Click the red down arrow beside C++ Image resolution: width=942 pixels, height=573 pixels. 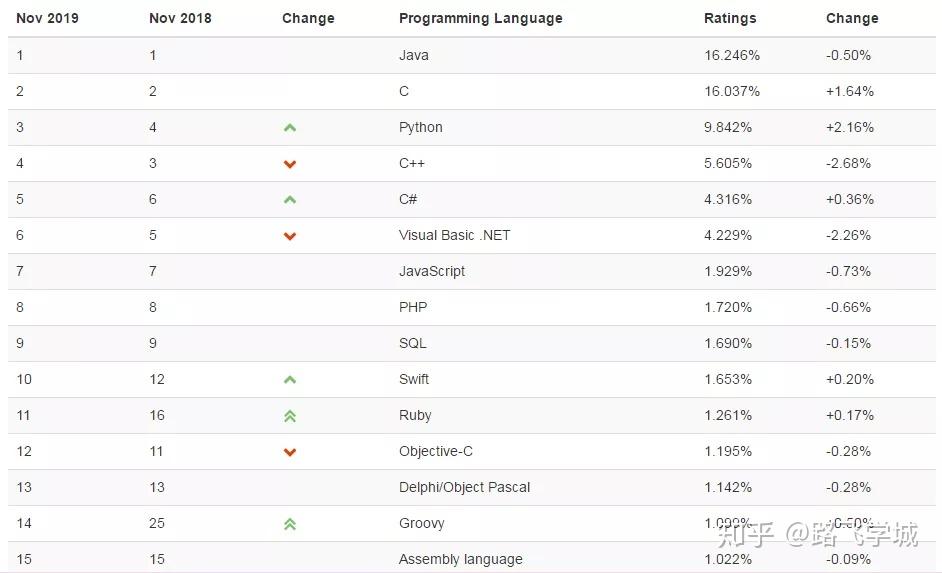coord(290,164)
